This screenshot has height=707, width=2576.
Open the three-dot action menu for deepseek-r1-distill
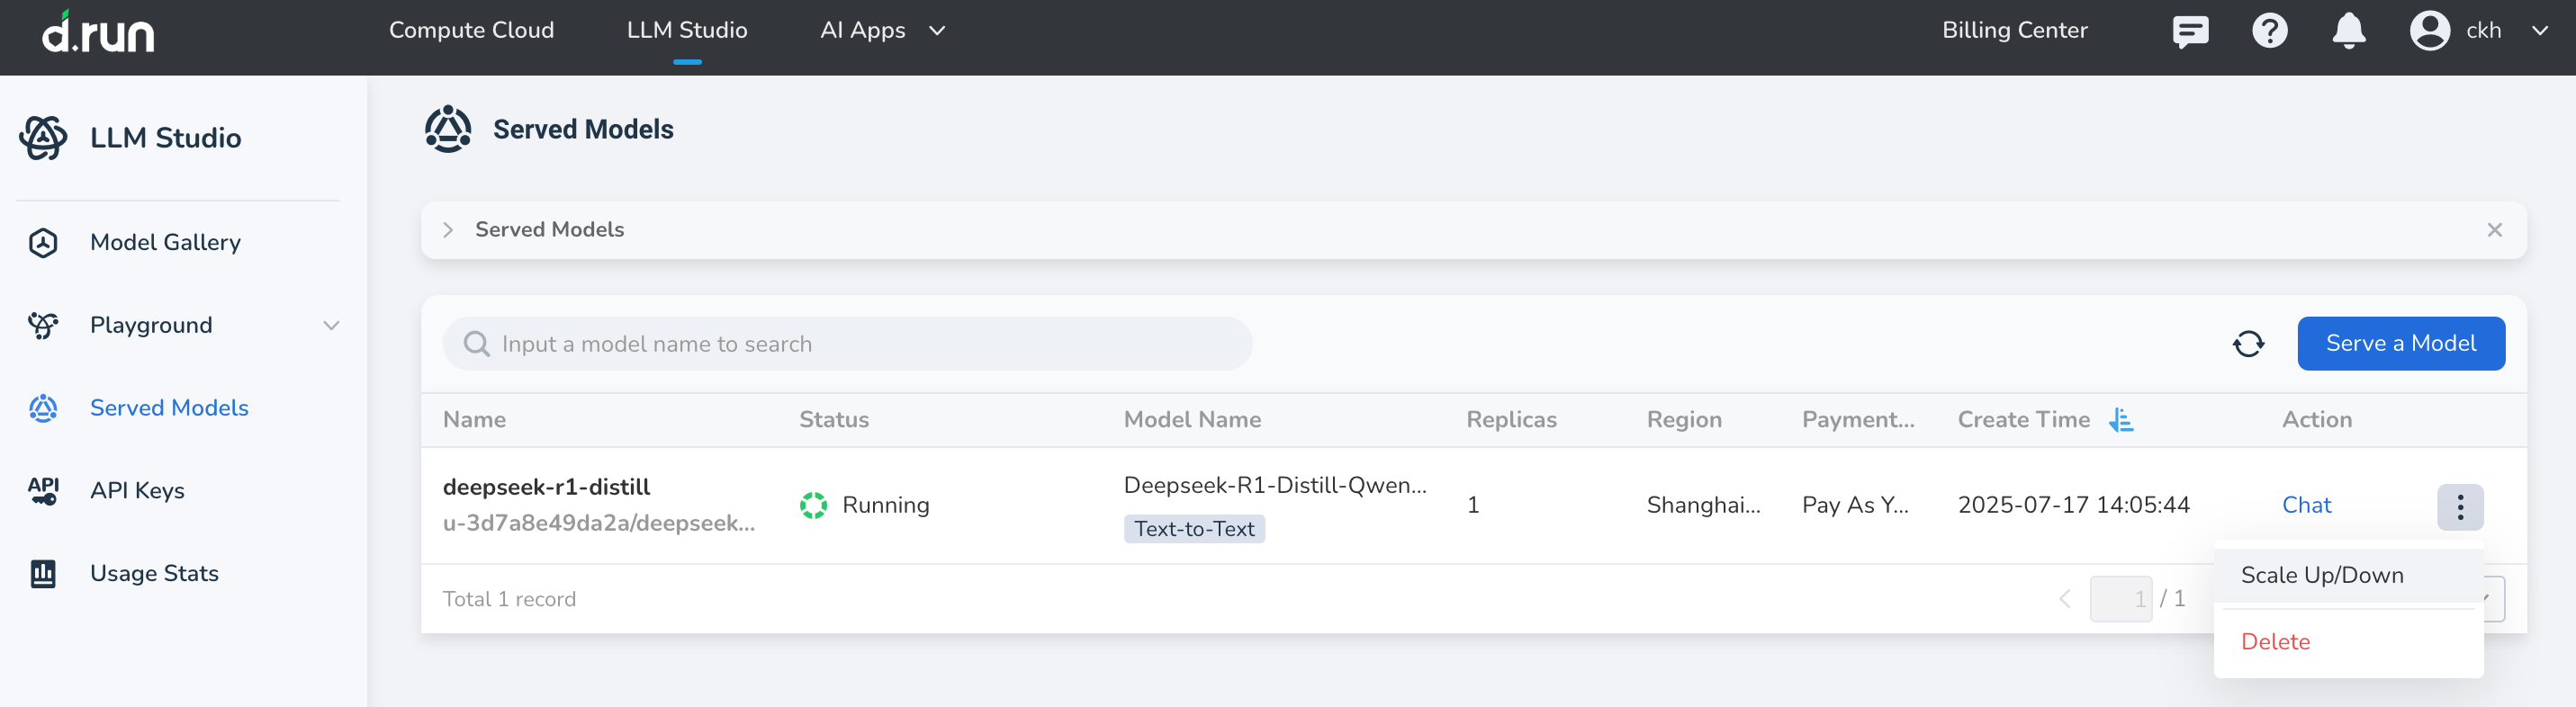(x=2459, y=507)
